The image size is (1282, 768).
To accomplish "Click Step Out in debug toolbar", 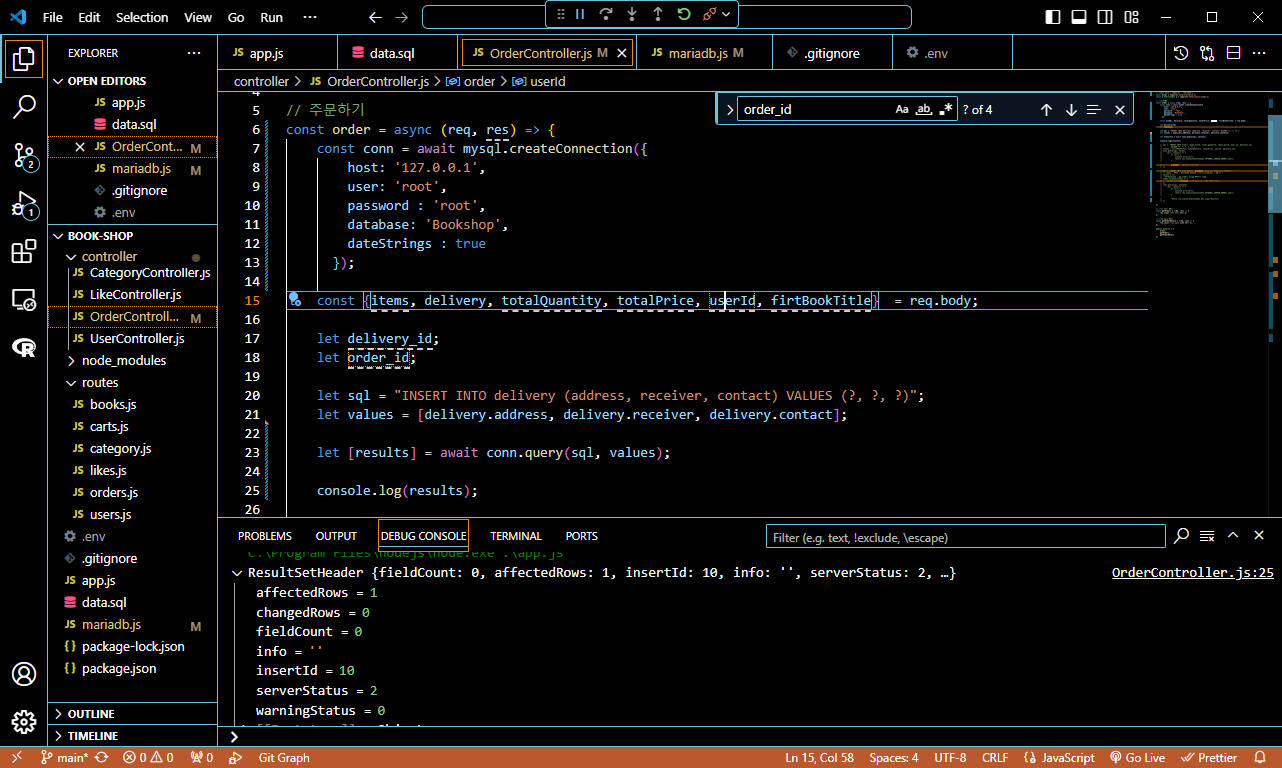I will (x=658, y=14).
